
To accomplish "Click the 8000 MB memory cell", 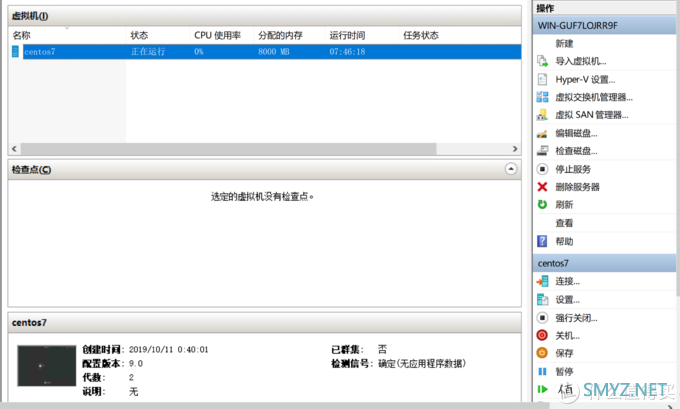I will [x=274, y=52].
